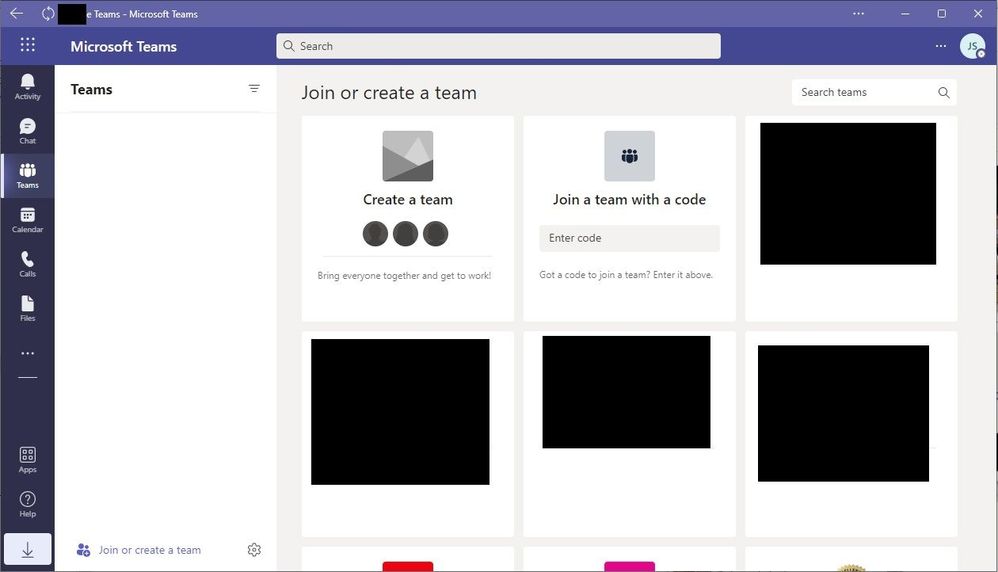Screen dimensions: 998x572
Task: Click the Join a team people icon
Action: click(x=629, y=156)
